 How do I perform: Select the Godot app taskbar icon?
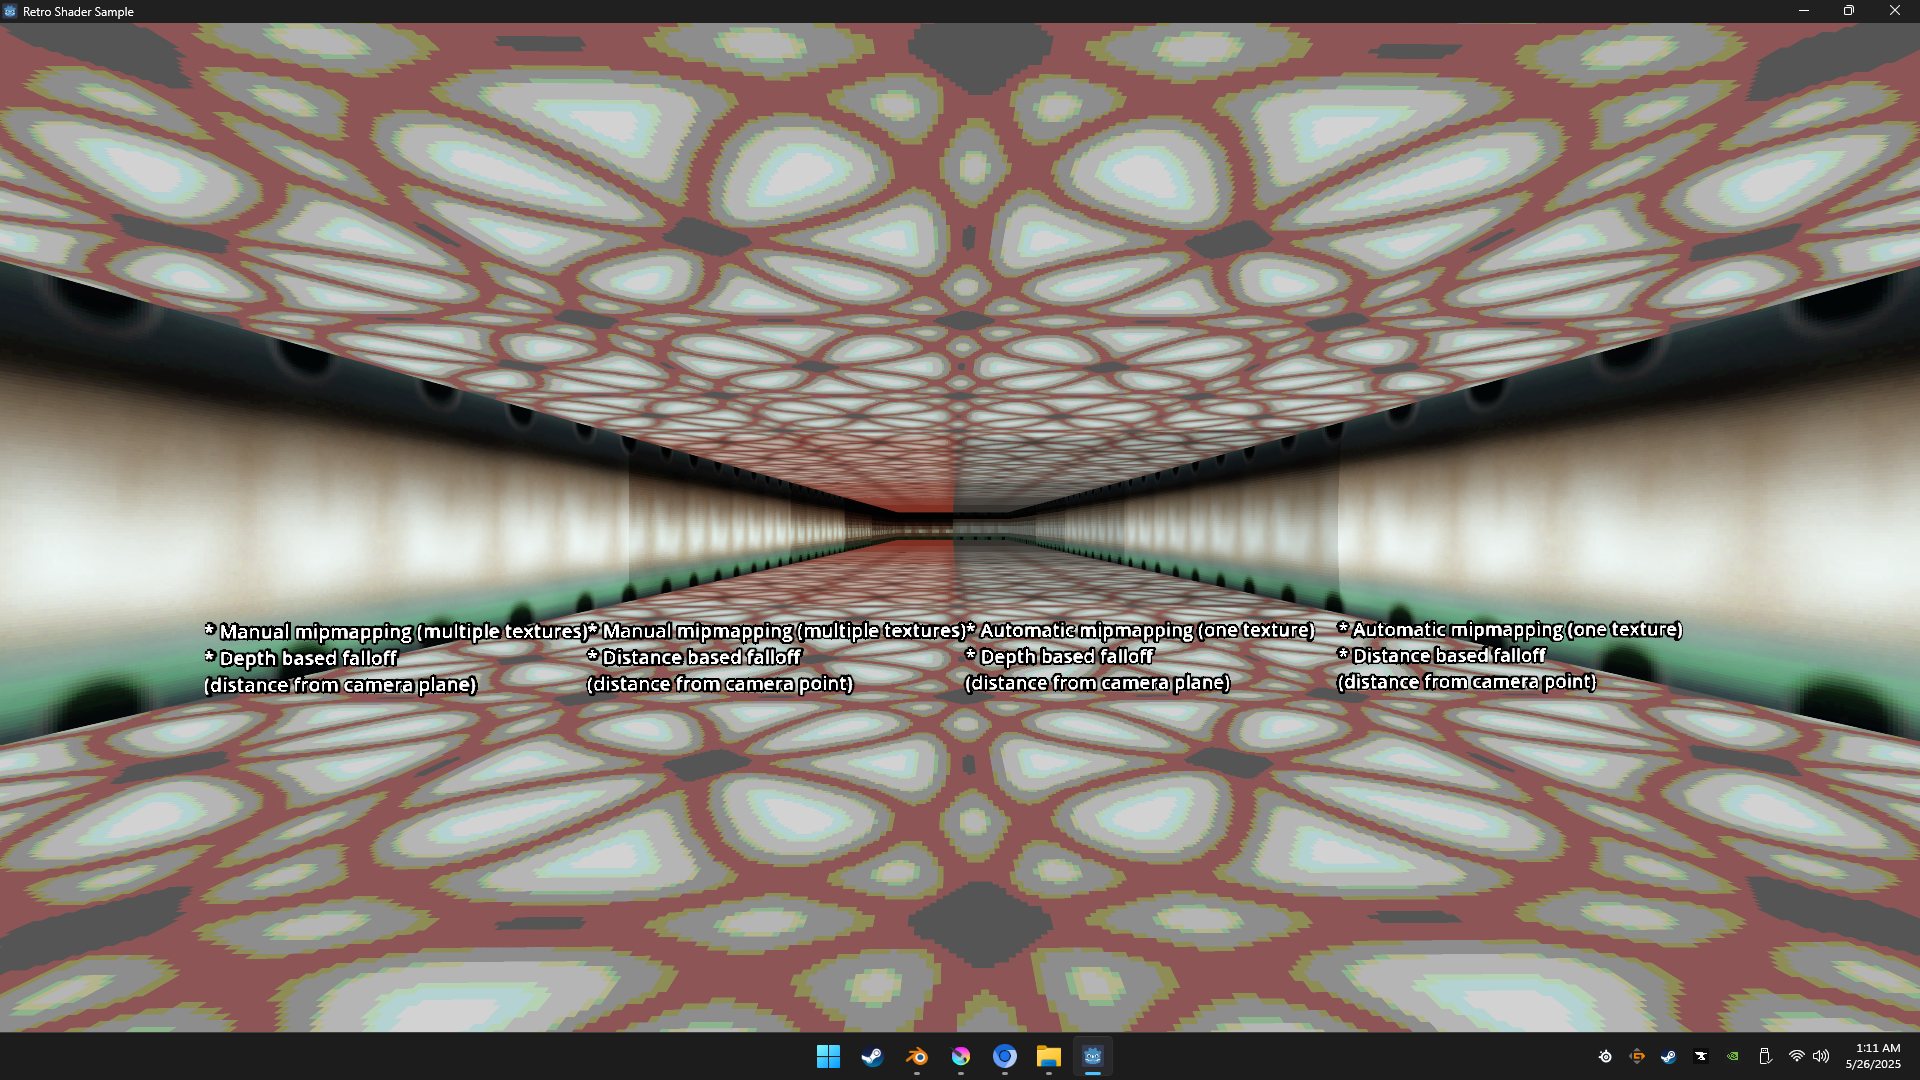[x=1092, y=1056]
